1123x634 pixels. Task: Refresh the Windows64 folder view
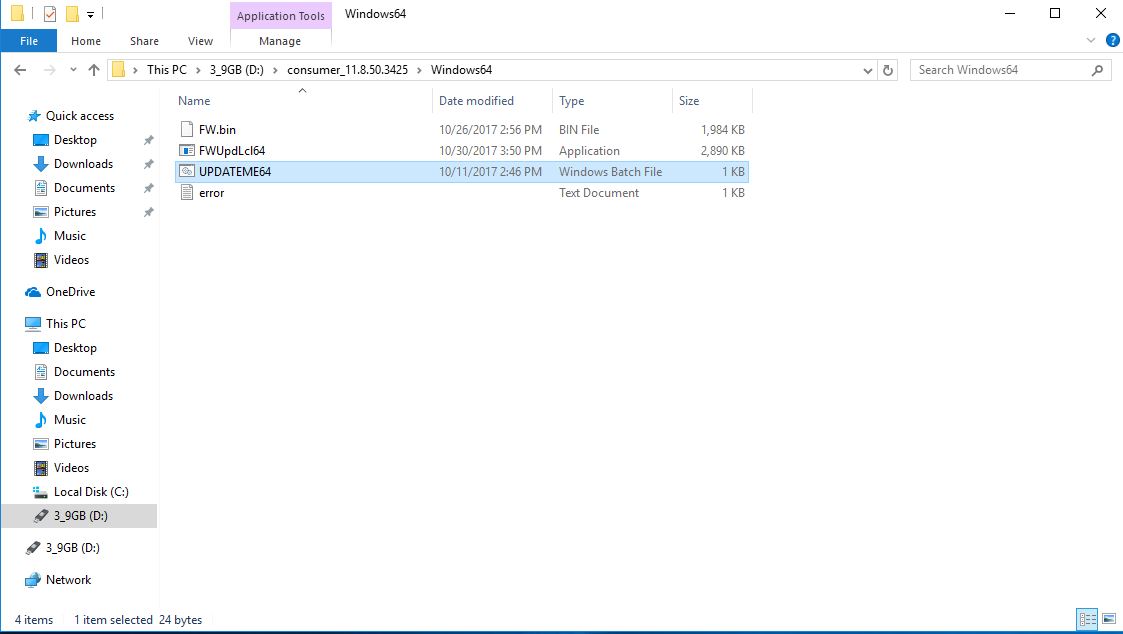pos(888,70)
